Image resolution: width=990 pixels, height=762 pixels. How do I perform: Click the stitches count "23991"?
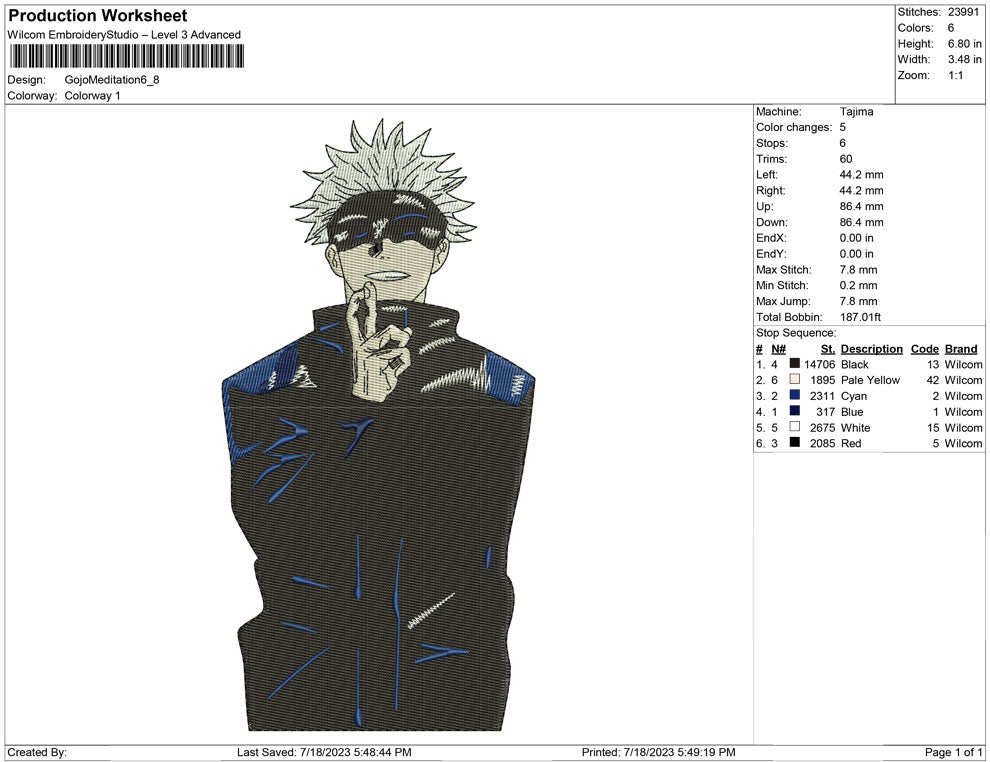coord(963,12)
